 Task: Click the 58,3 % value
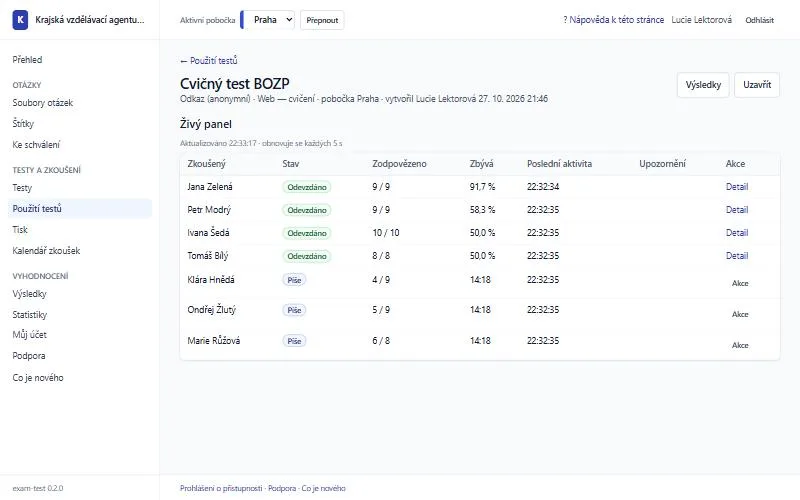coord(482,210)
